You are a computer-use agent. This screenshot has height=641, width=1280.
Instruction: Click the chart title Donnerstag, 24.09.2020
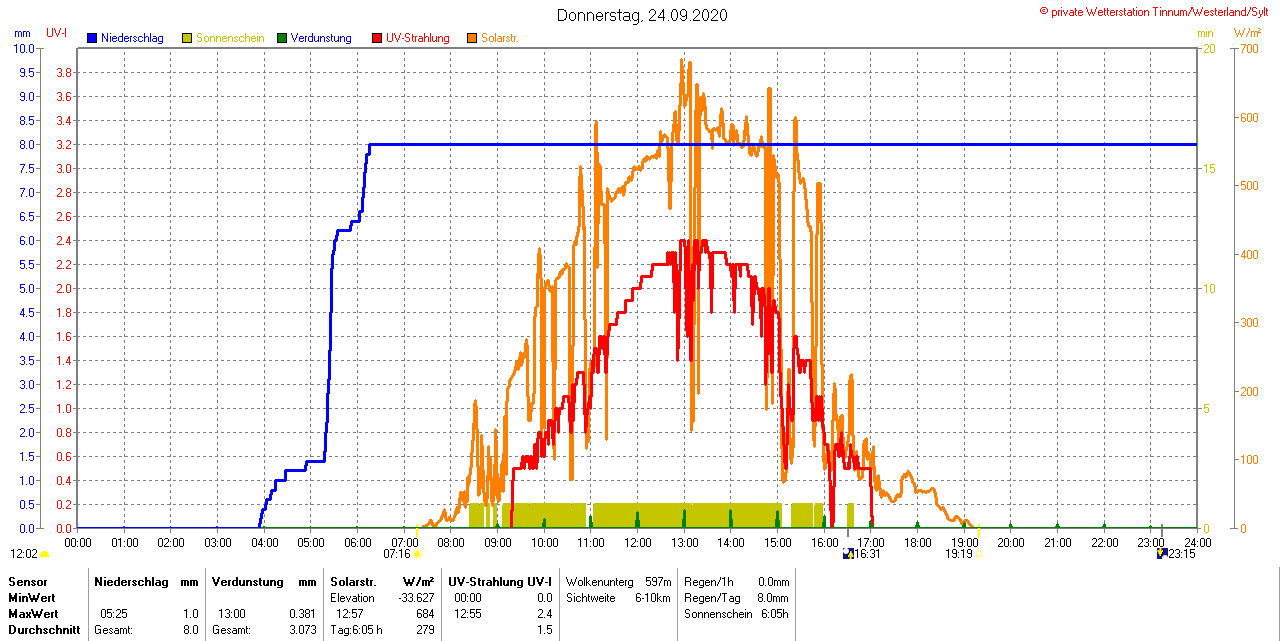pos(642,15)
